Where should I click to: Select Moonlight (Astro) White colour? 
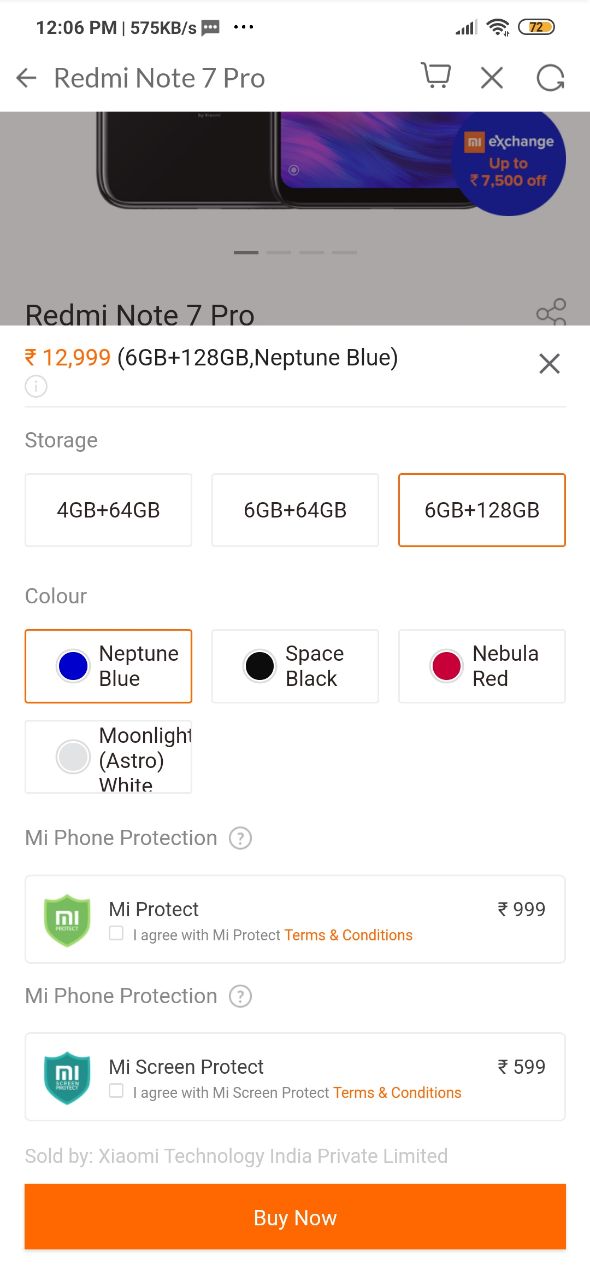[108, 757]
